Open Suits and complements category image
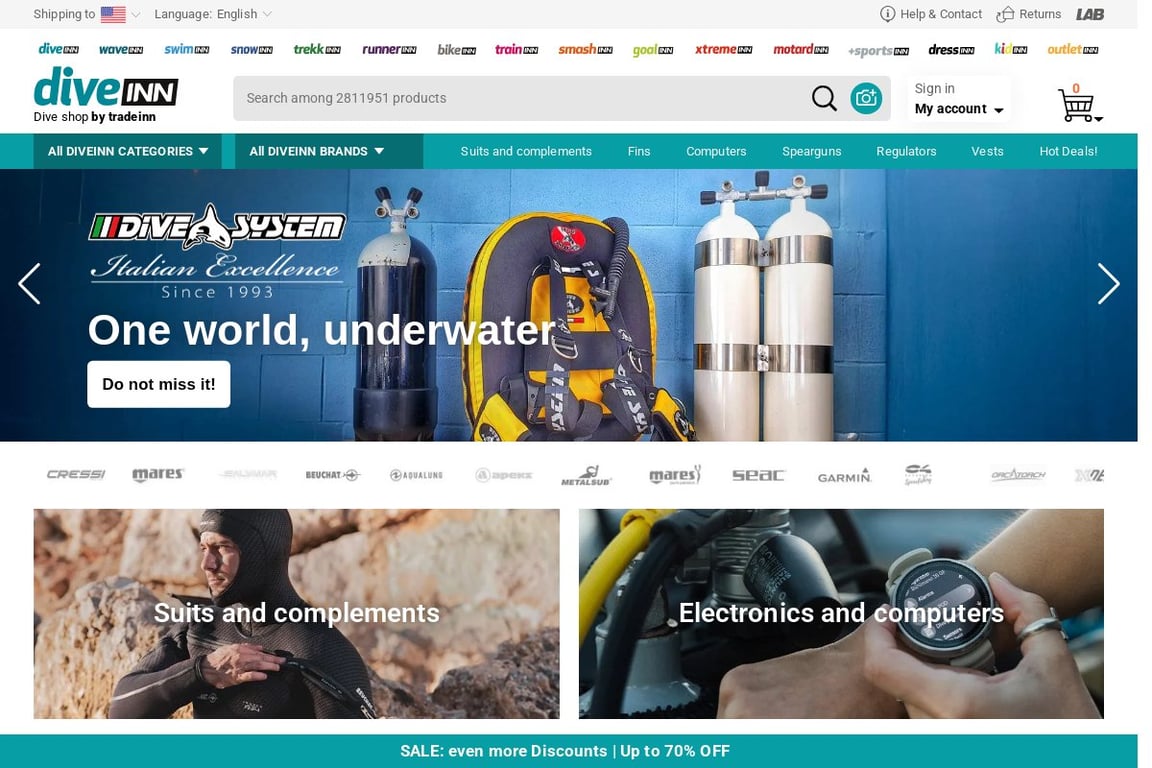The image size is (1152, 768). pyautogui.click(x=296, y=614)
